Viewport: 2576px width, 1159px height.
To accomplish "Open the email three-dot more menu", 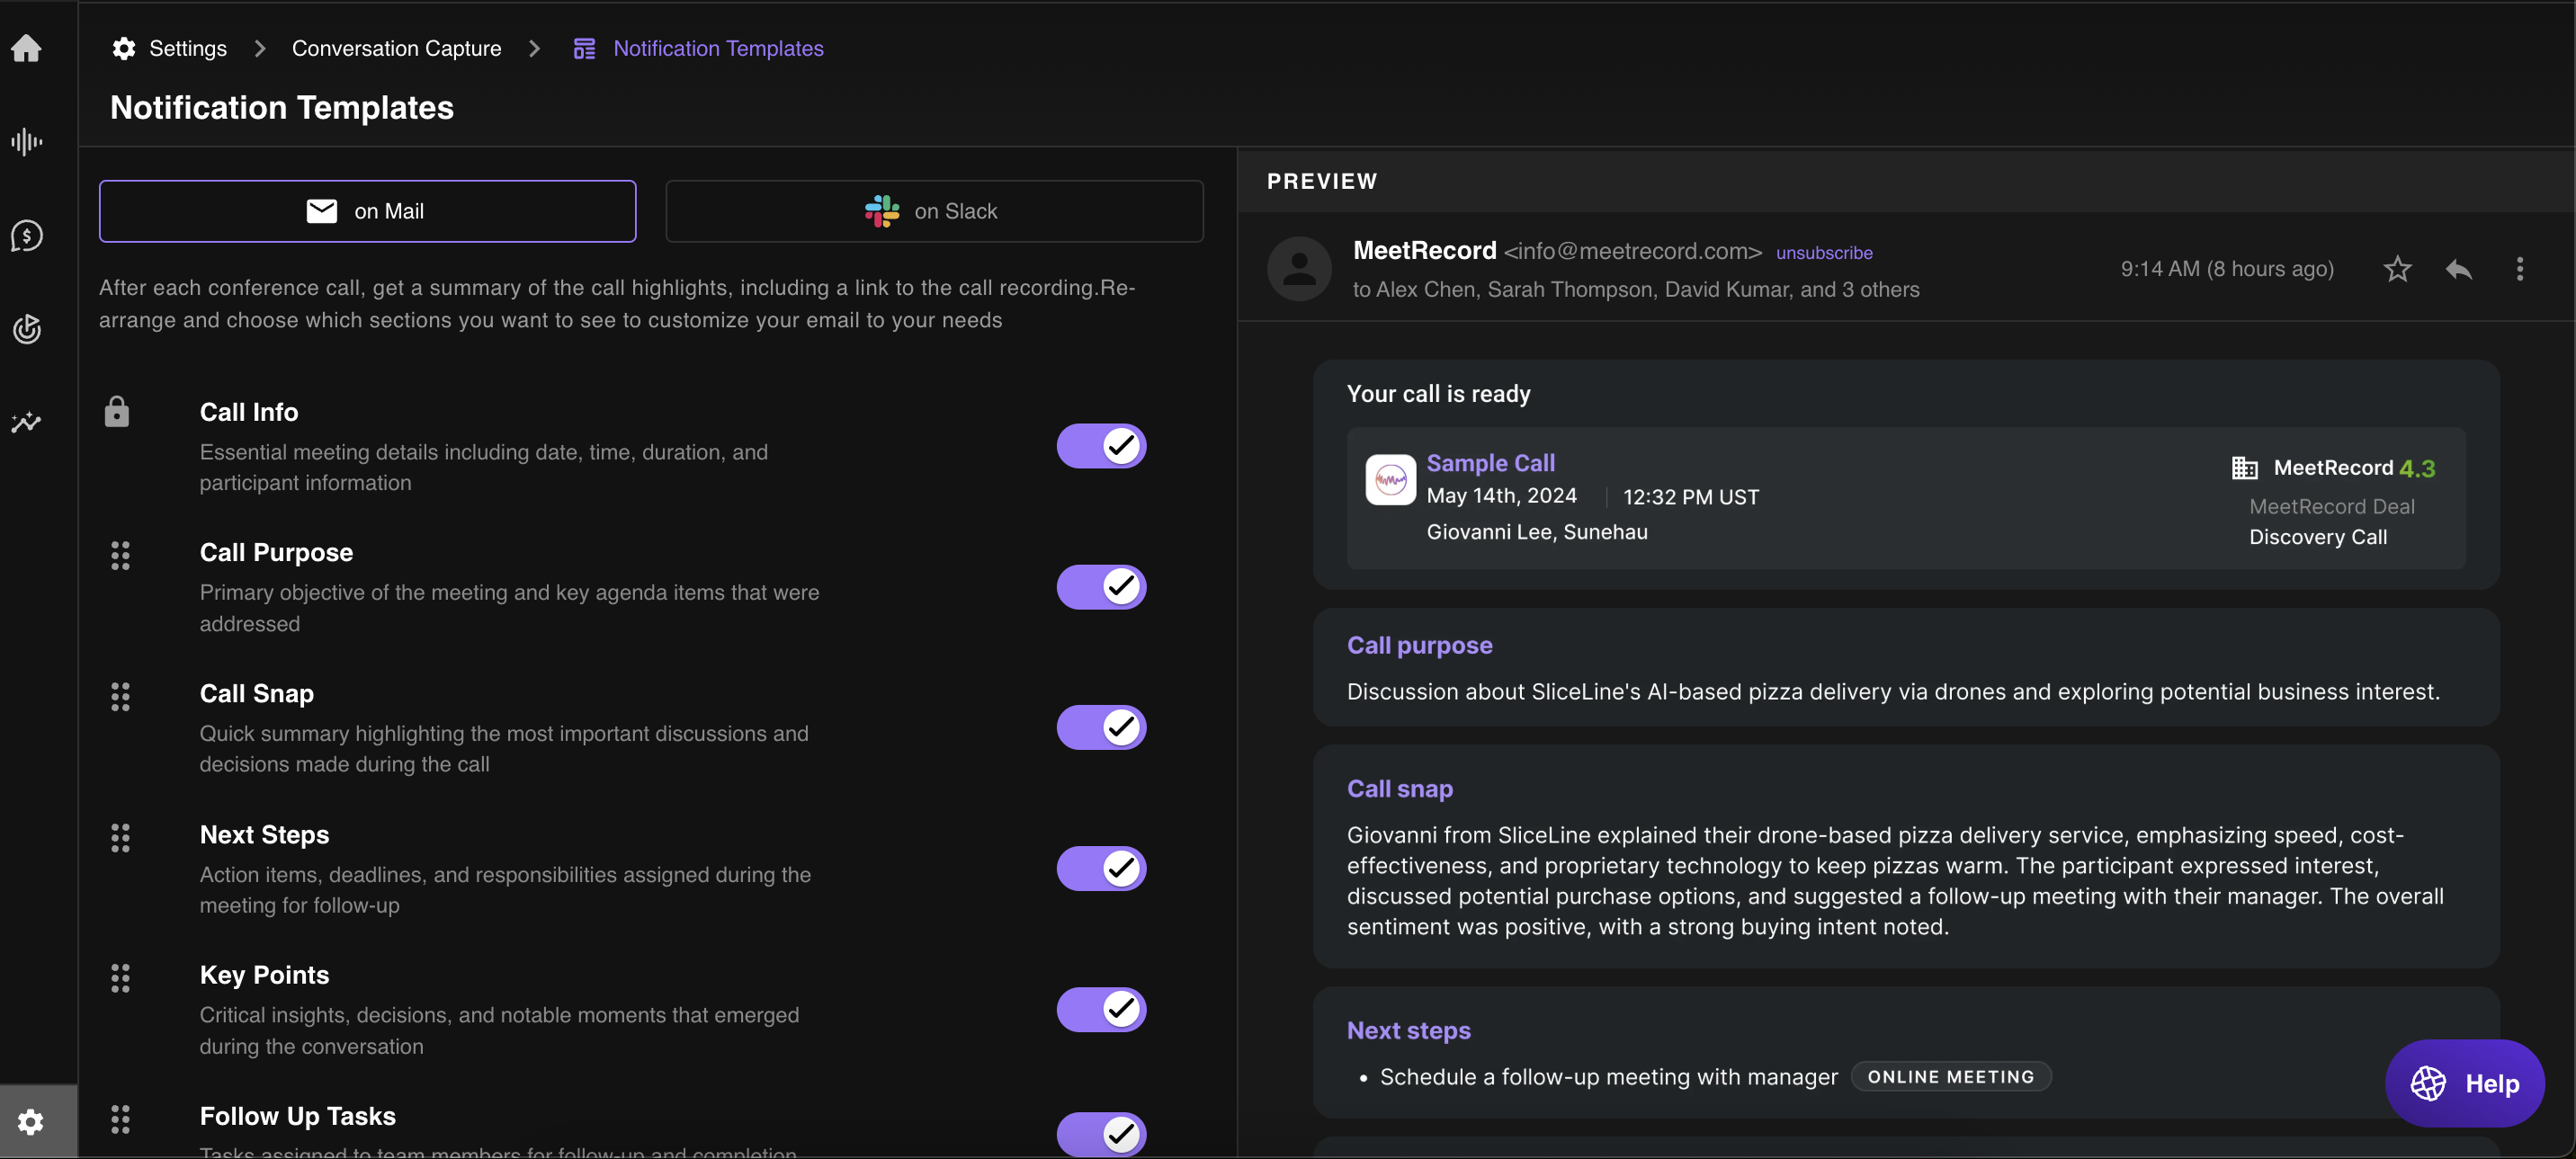I will click(2519, 269).
